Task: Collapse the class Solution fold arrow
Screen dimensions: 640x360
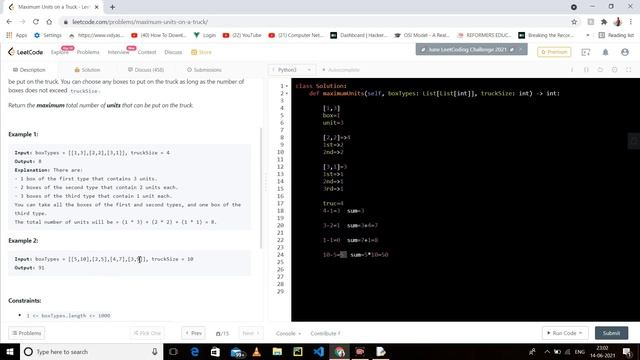Action: [287, 86]
